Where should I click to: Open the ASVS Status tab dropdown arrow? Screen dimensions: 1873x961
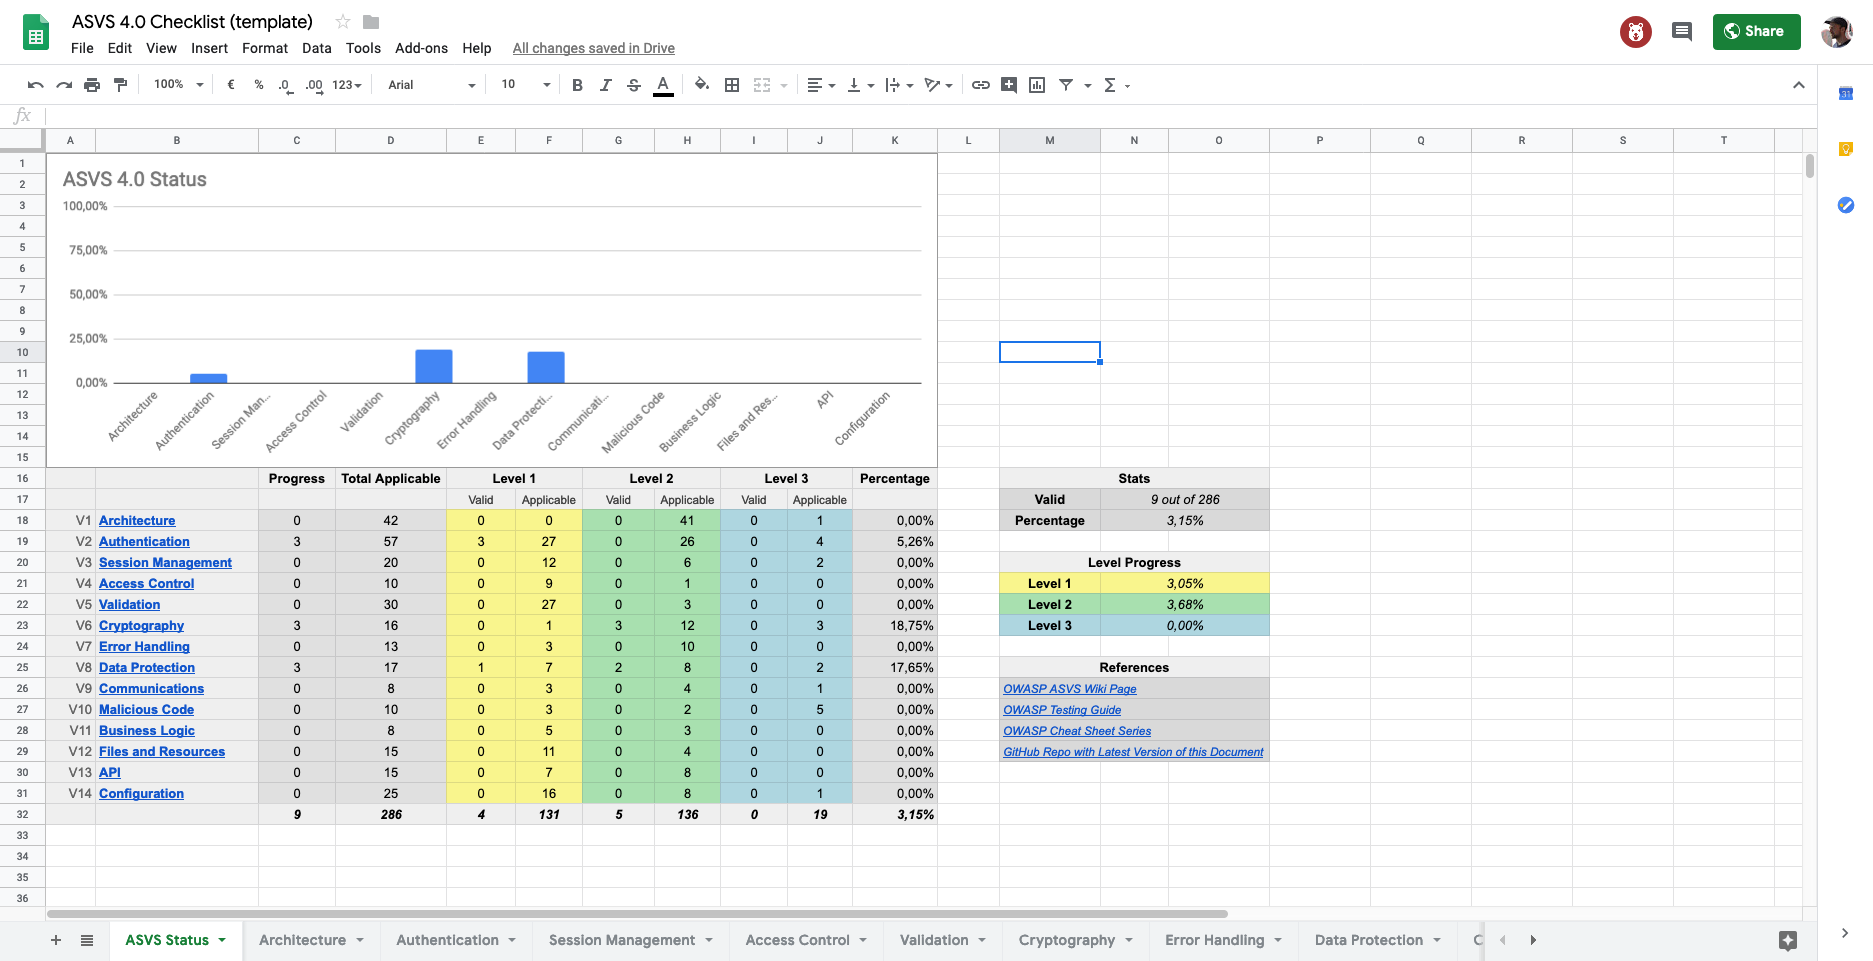click(222, 940)
